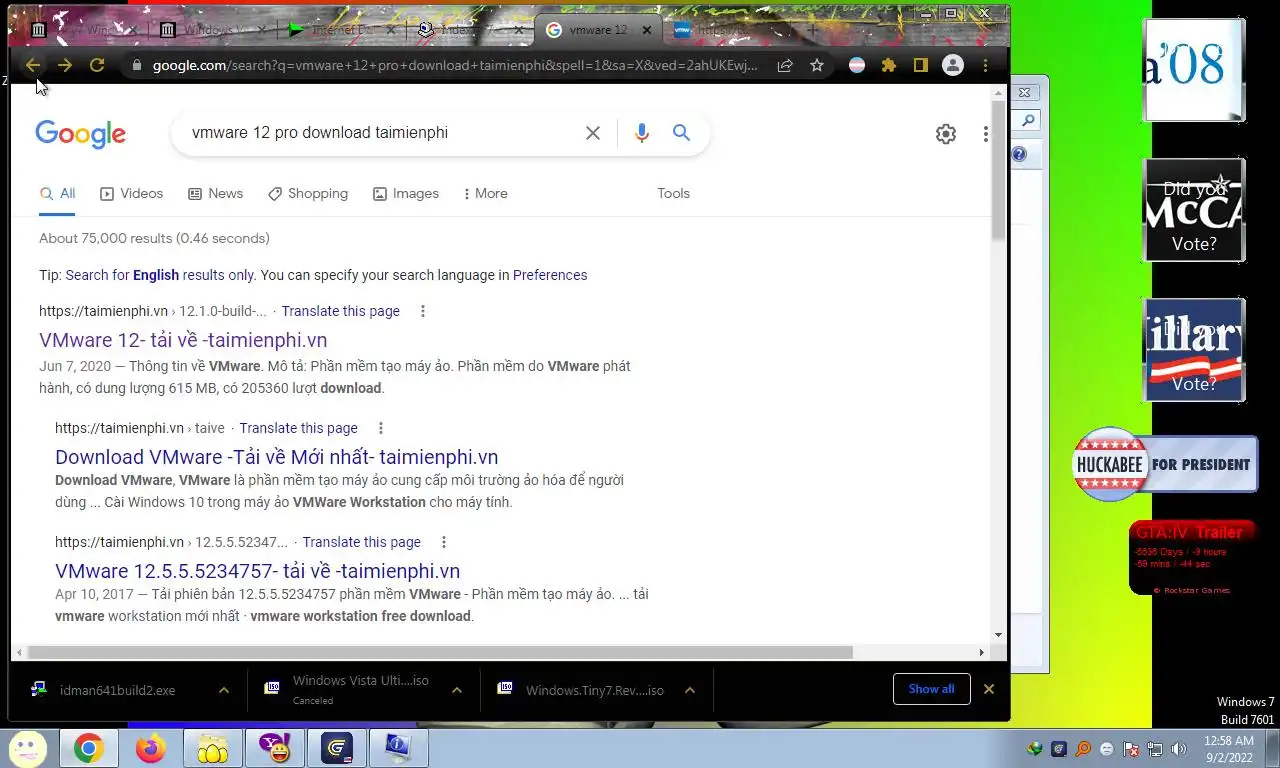Open the Extensions puzzle-piece menu
This screenshot has height=768, width=1280.
click(889, 65)
